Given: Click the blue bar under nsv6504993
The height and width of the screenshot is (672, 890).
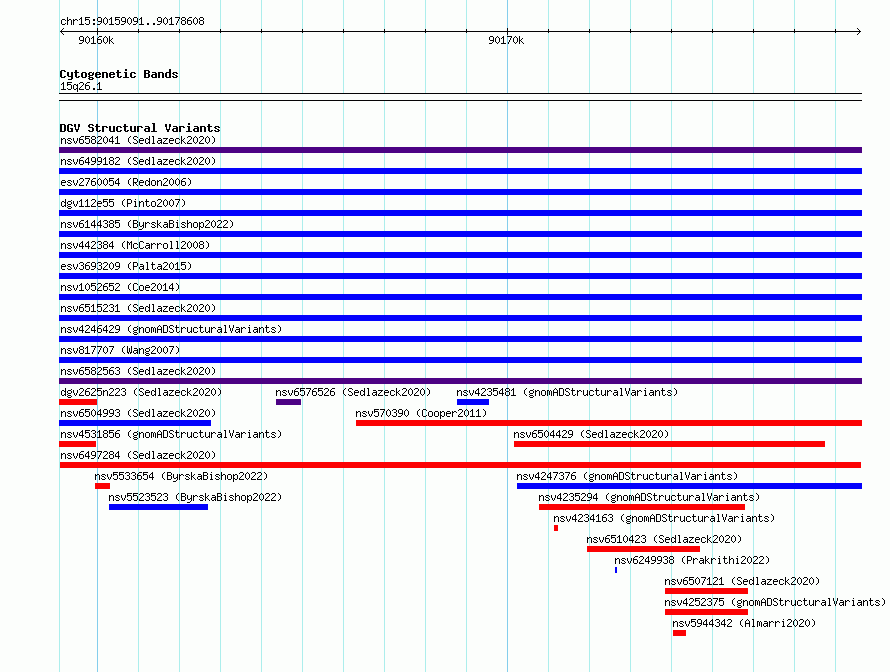Looking at the screenshot, I should (135, 423).
